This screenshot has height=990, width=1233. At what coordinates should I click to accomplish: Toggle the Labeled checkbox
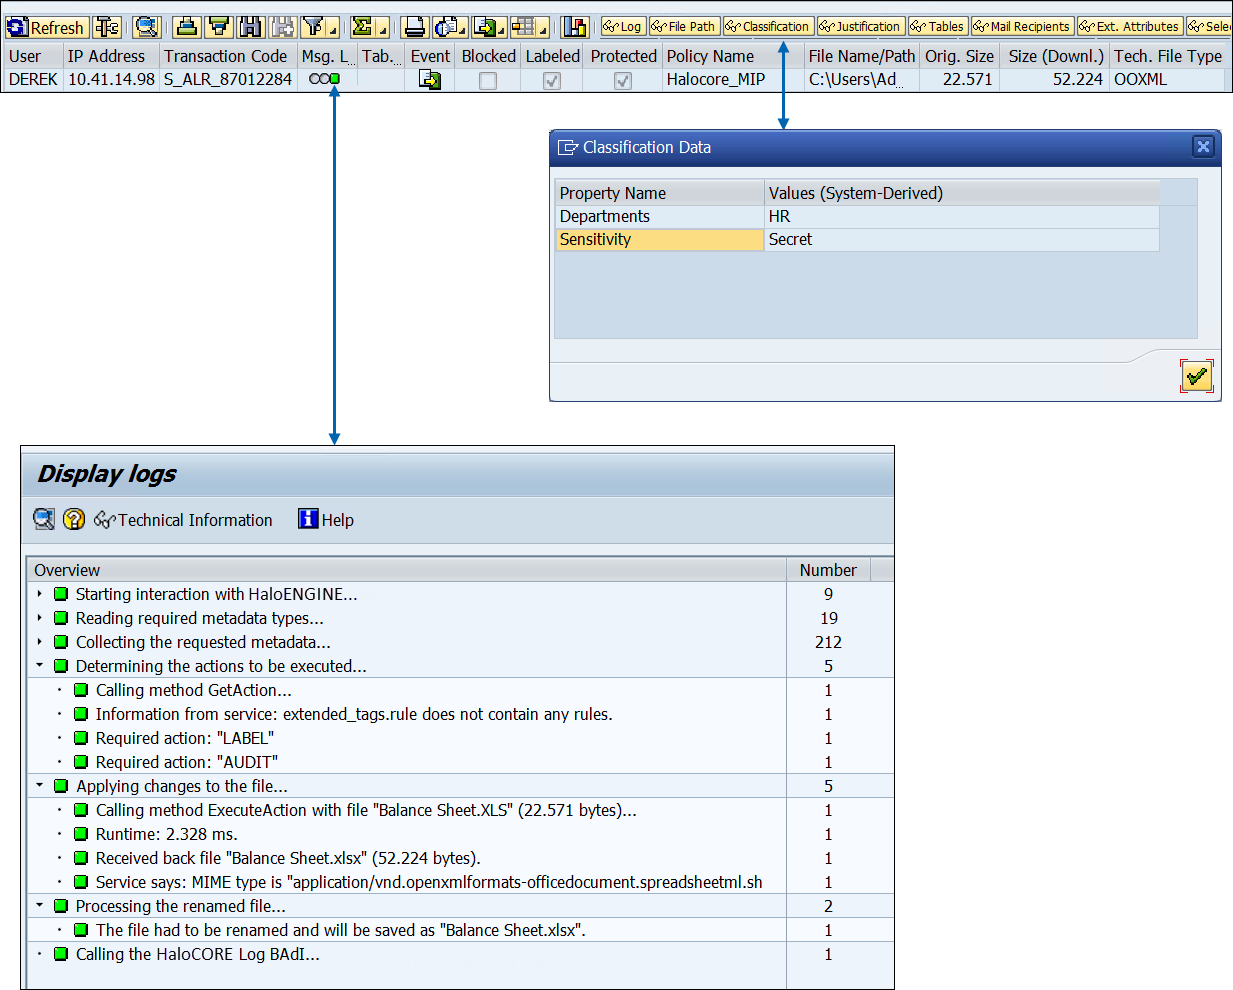[x=552, y=81]
